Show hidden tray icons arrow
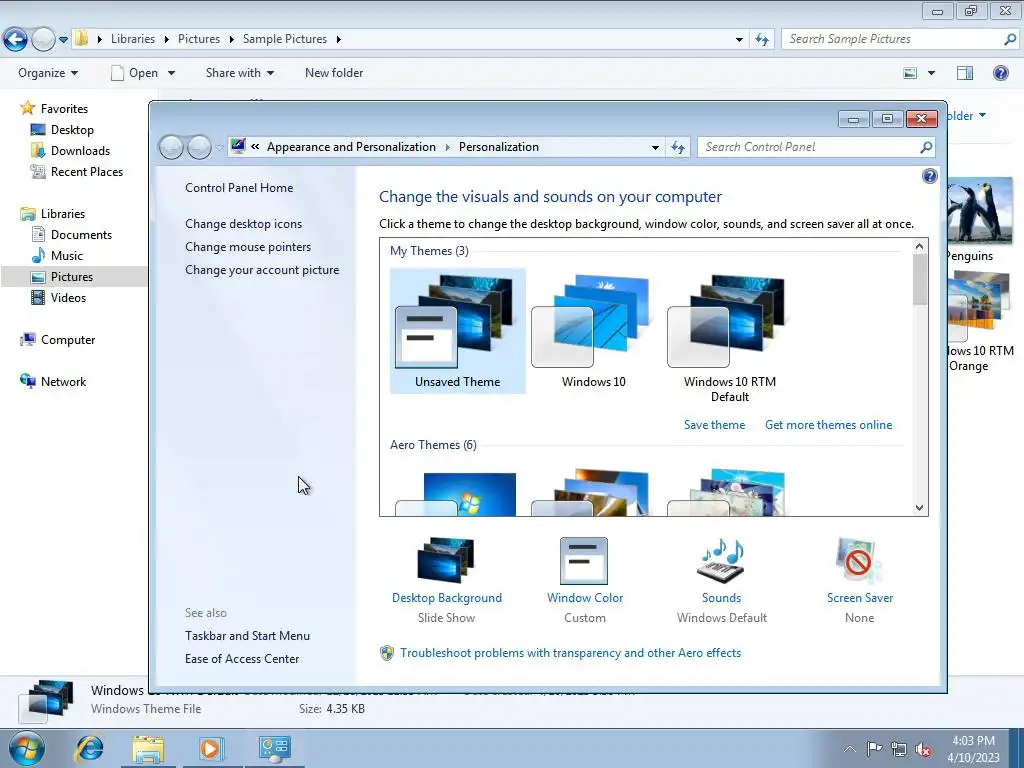The height and width of the screenshot is (768, 1024). point(850,749)
